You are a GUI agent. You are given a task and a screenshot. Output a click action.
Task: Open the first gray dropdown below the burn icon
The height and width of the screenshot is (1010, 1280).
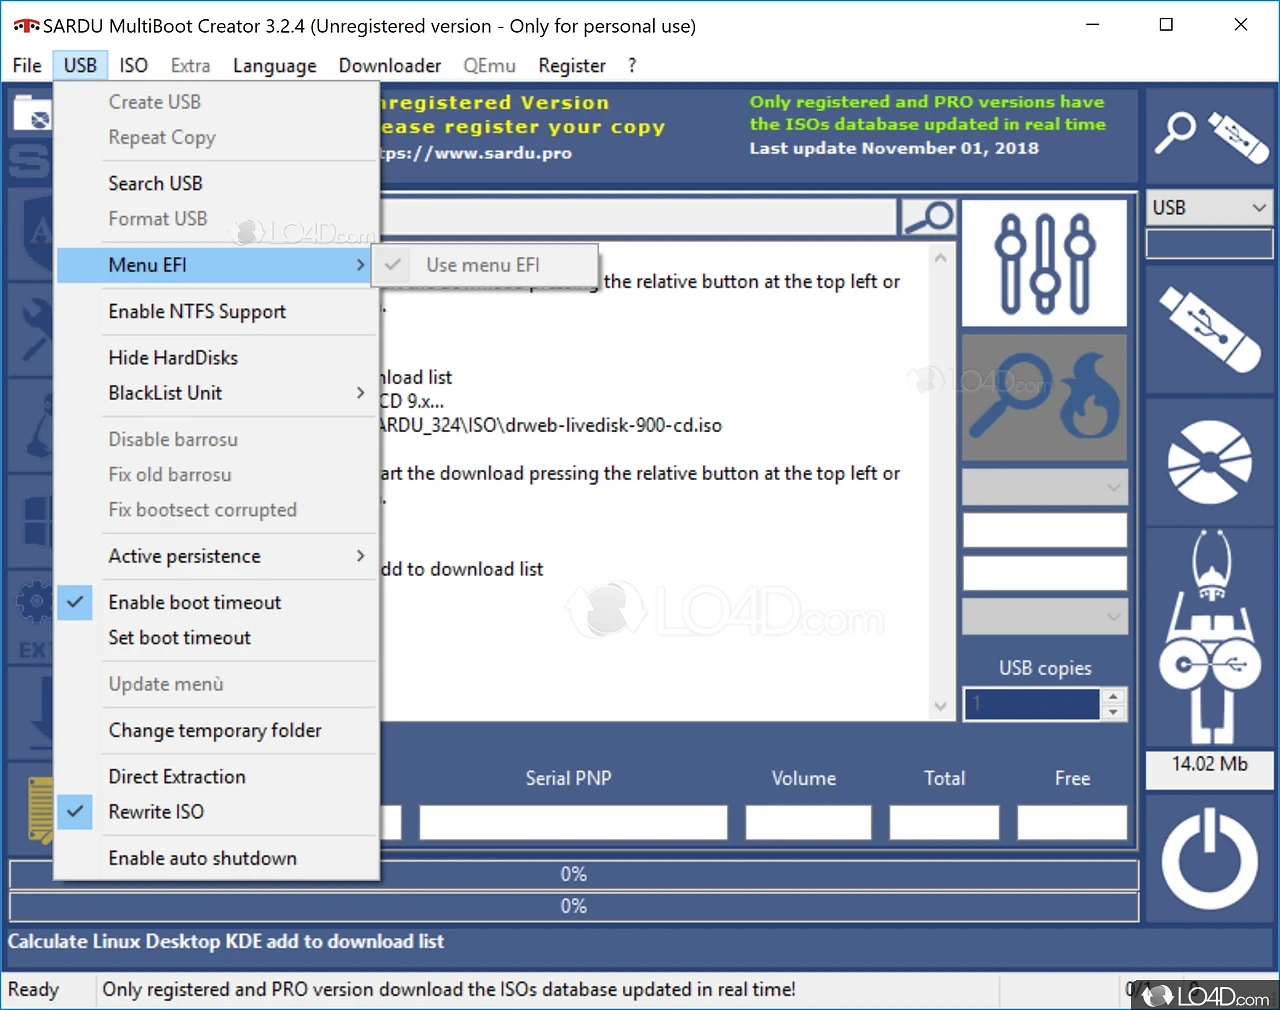pyautogui.click(x=1044, y=487)
